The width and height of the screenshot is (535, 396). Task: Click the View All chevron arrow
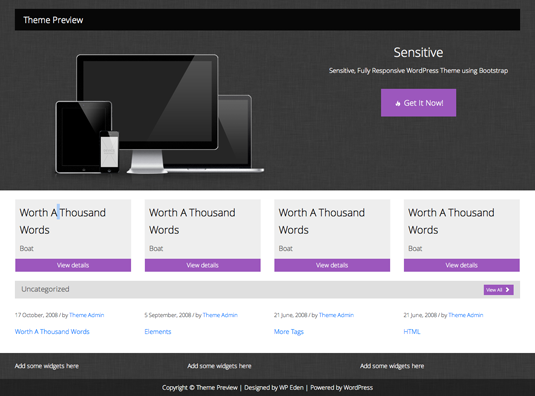(507, 290)
